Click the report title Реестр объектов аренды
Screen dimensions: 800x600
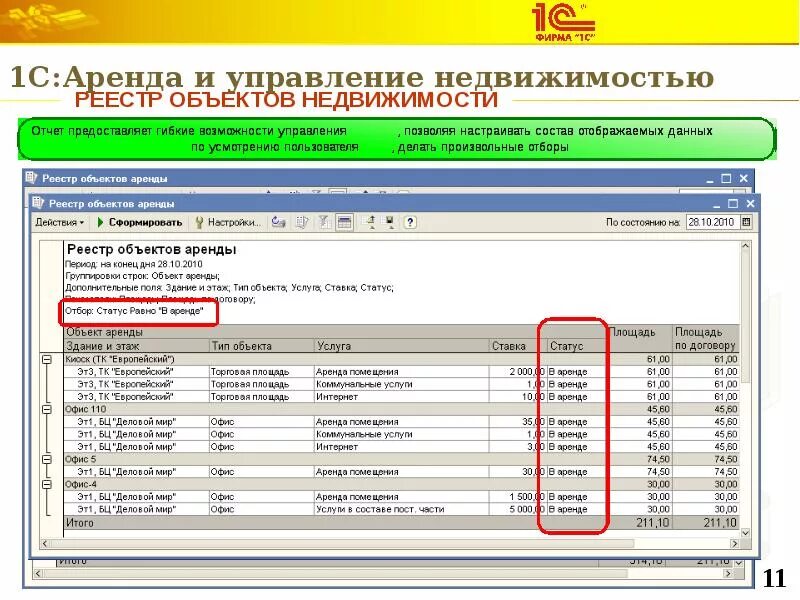pyautogui.click(x=152, y=249)
